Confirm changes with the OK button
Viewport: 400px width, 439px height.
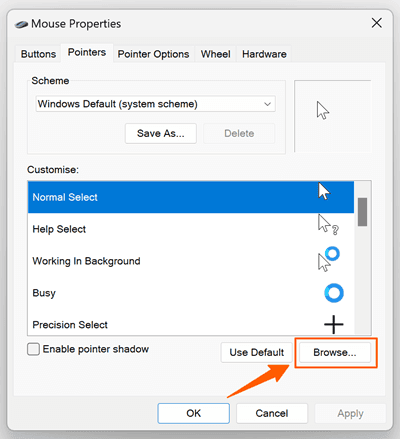click(194, 413)
